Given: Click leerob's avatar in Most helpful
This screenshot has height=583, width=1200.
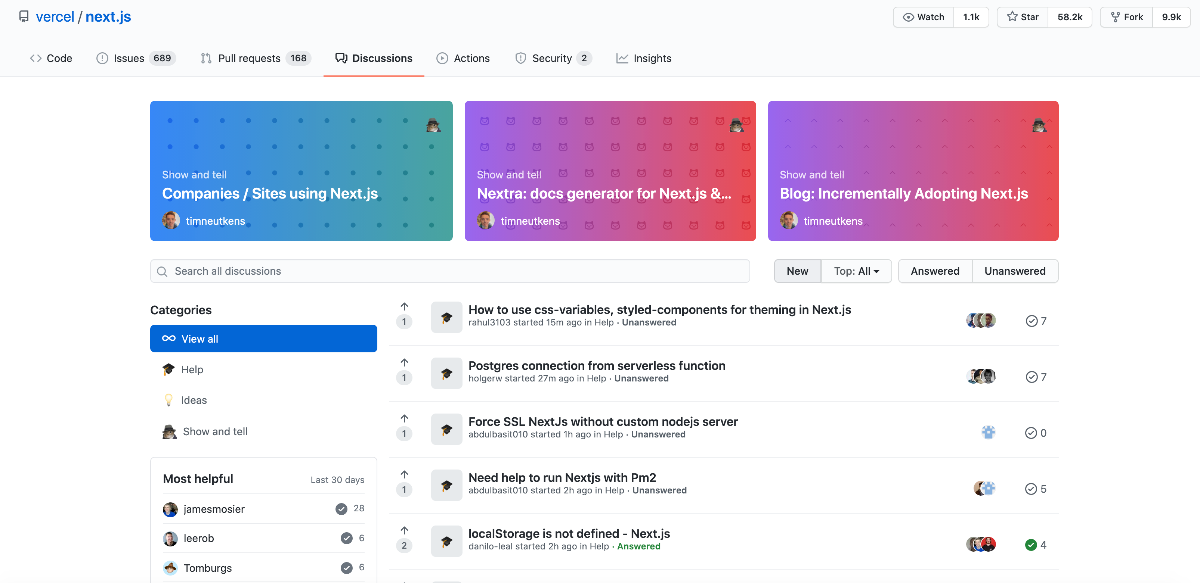Looking at the screenshot, I should [171, 538].
